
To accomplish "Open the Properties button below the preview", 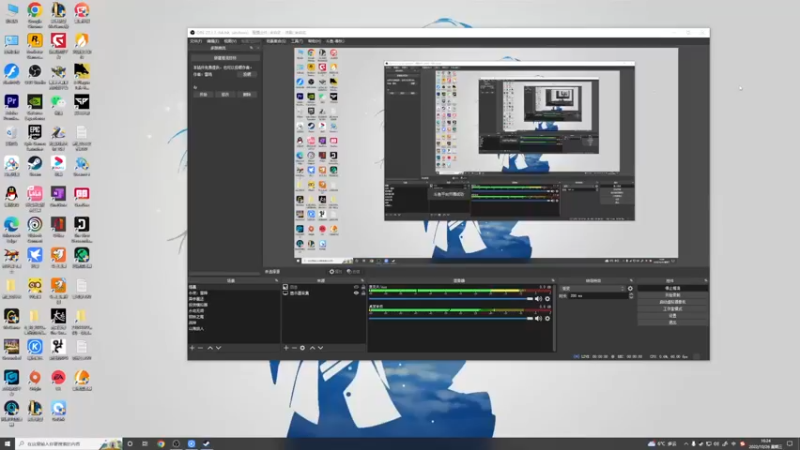I will [x=336, y=272].
